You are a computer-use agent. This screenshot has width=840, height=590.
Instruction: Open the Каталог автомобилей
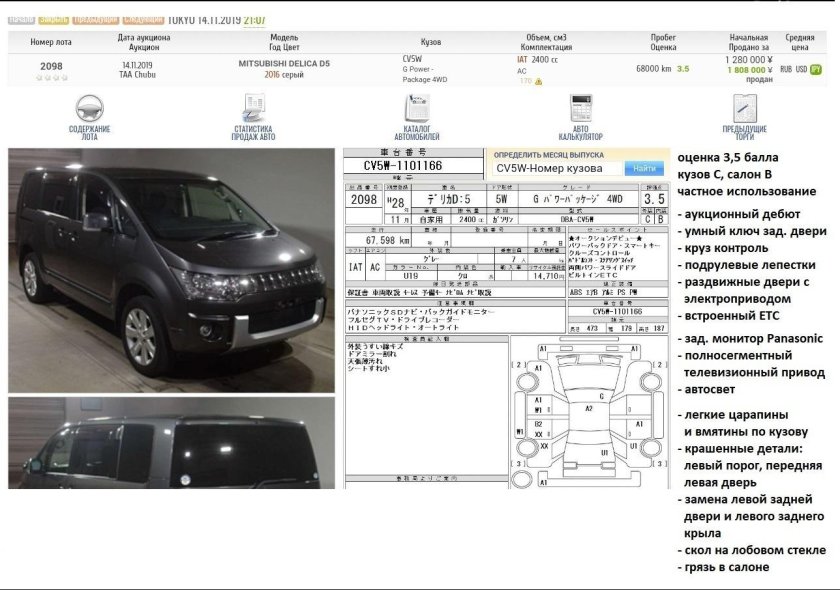(420, 116)
